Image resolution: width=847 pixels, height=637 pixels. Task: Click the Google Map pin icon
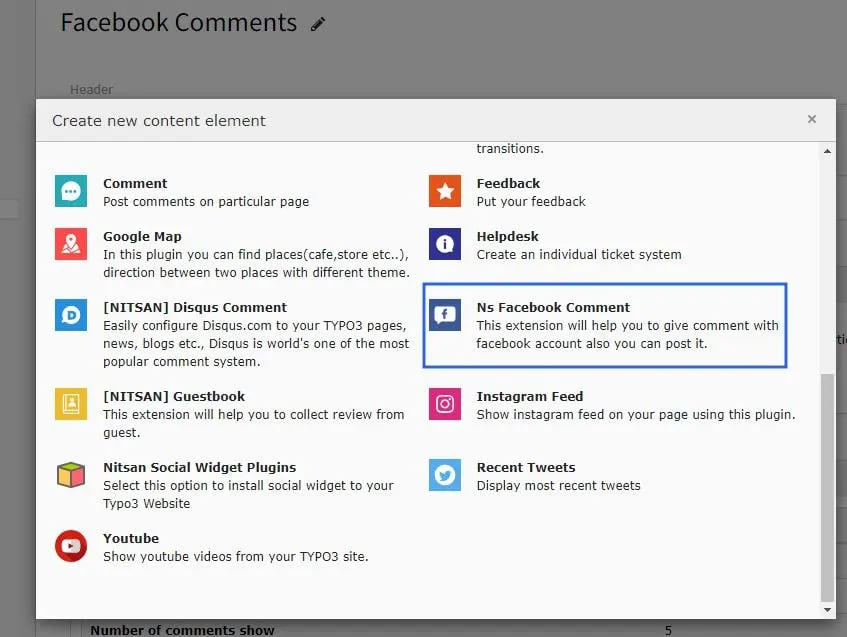pyautogui.click(x=71, y=244)
